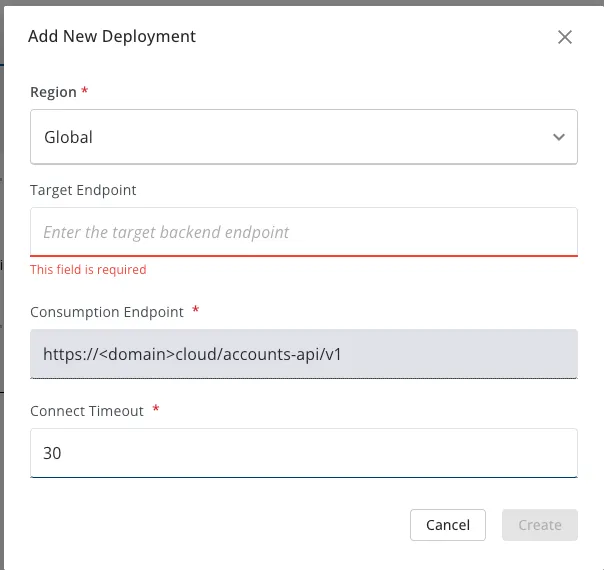Focus the Target Endpoint input field
This screenshot has width=604, height=570.
(x=304, y=231)
